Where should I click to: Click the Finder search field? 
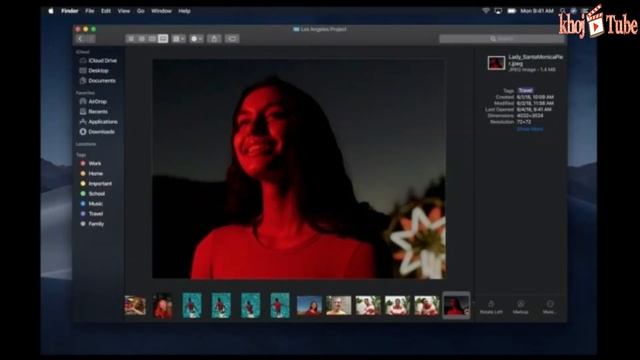pos(501,39)
